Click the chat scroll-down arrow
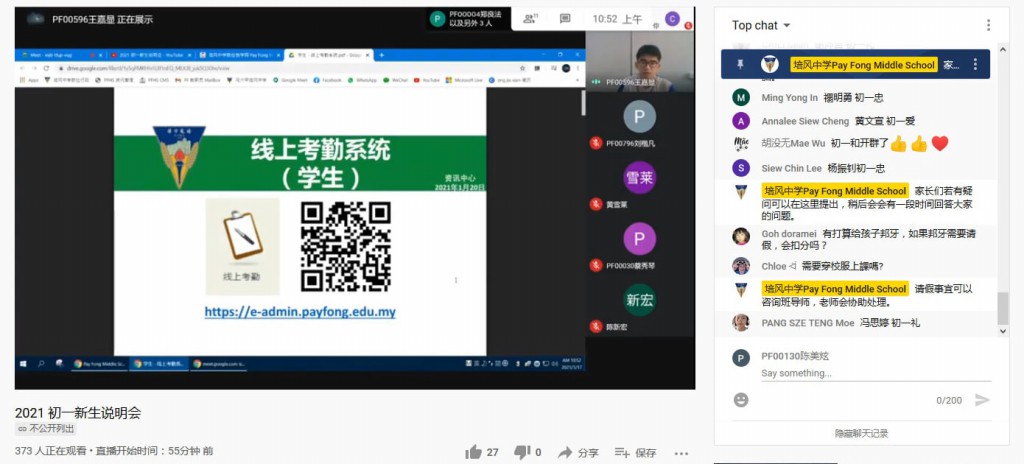 [x=1003, y=331]
